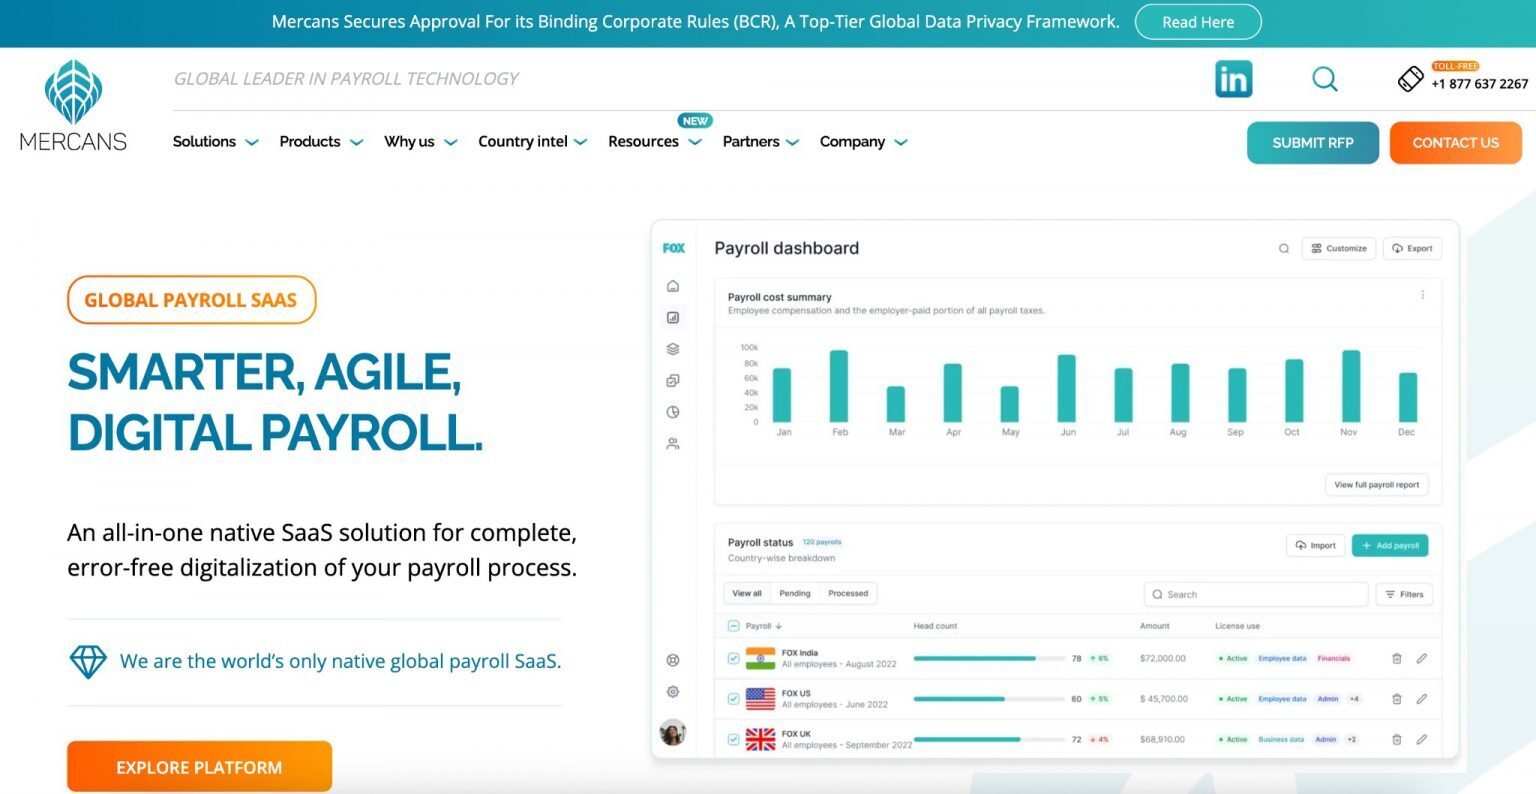
Task: Delete the FOX India payroll row
Action: (x=1397, y=658)
